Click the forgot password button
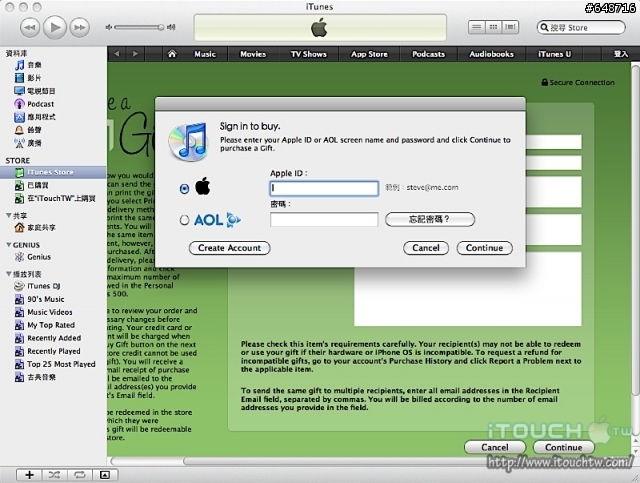 (x=430, y=219)
